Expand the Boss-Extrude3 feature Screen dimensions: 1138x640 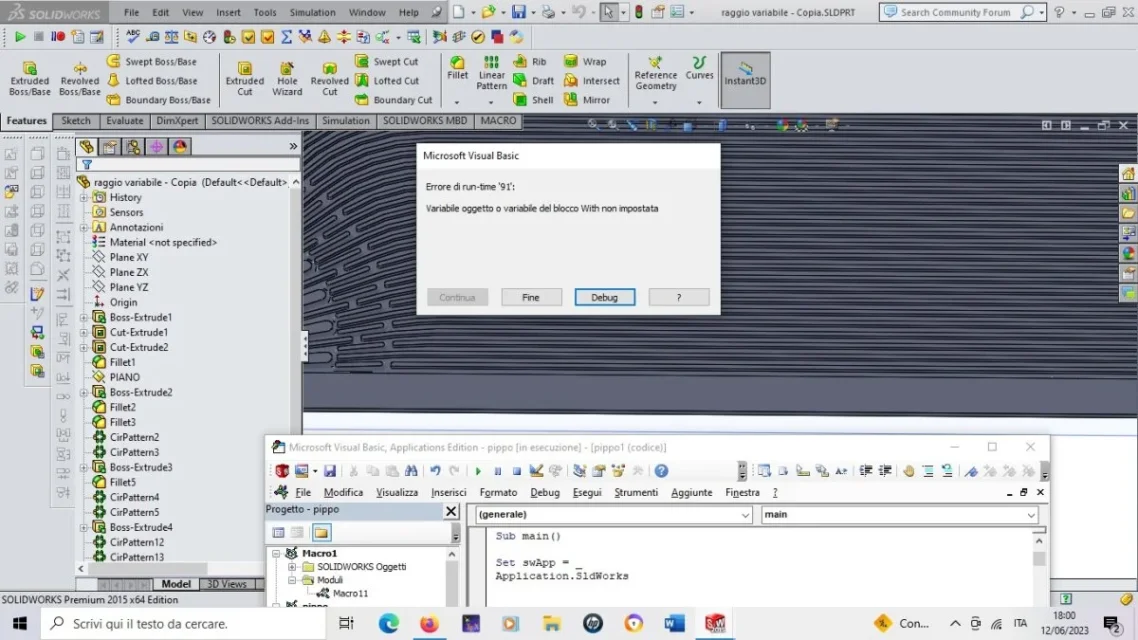84,467
